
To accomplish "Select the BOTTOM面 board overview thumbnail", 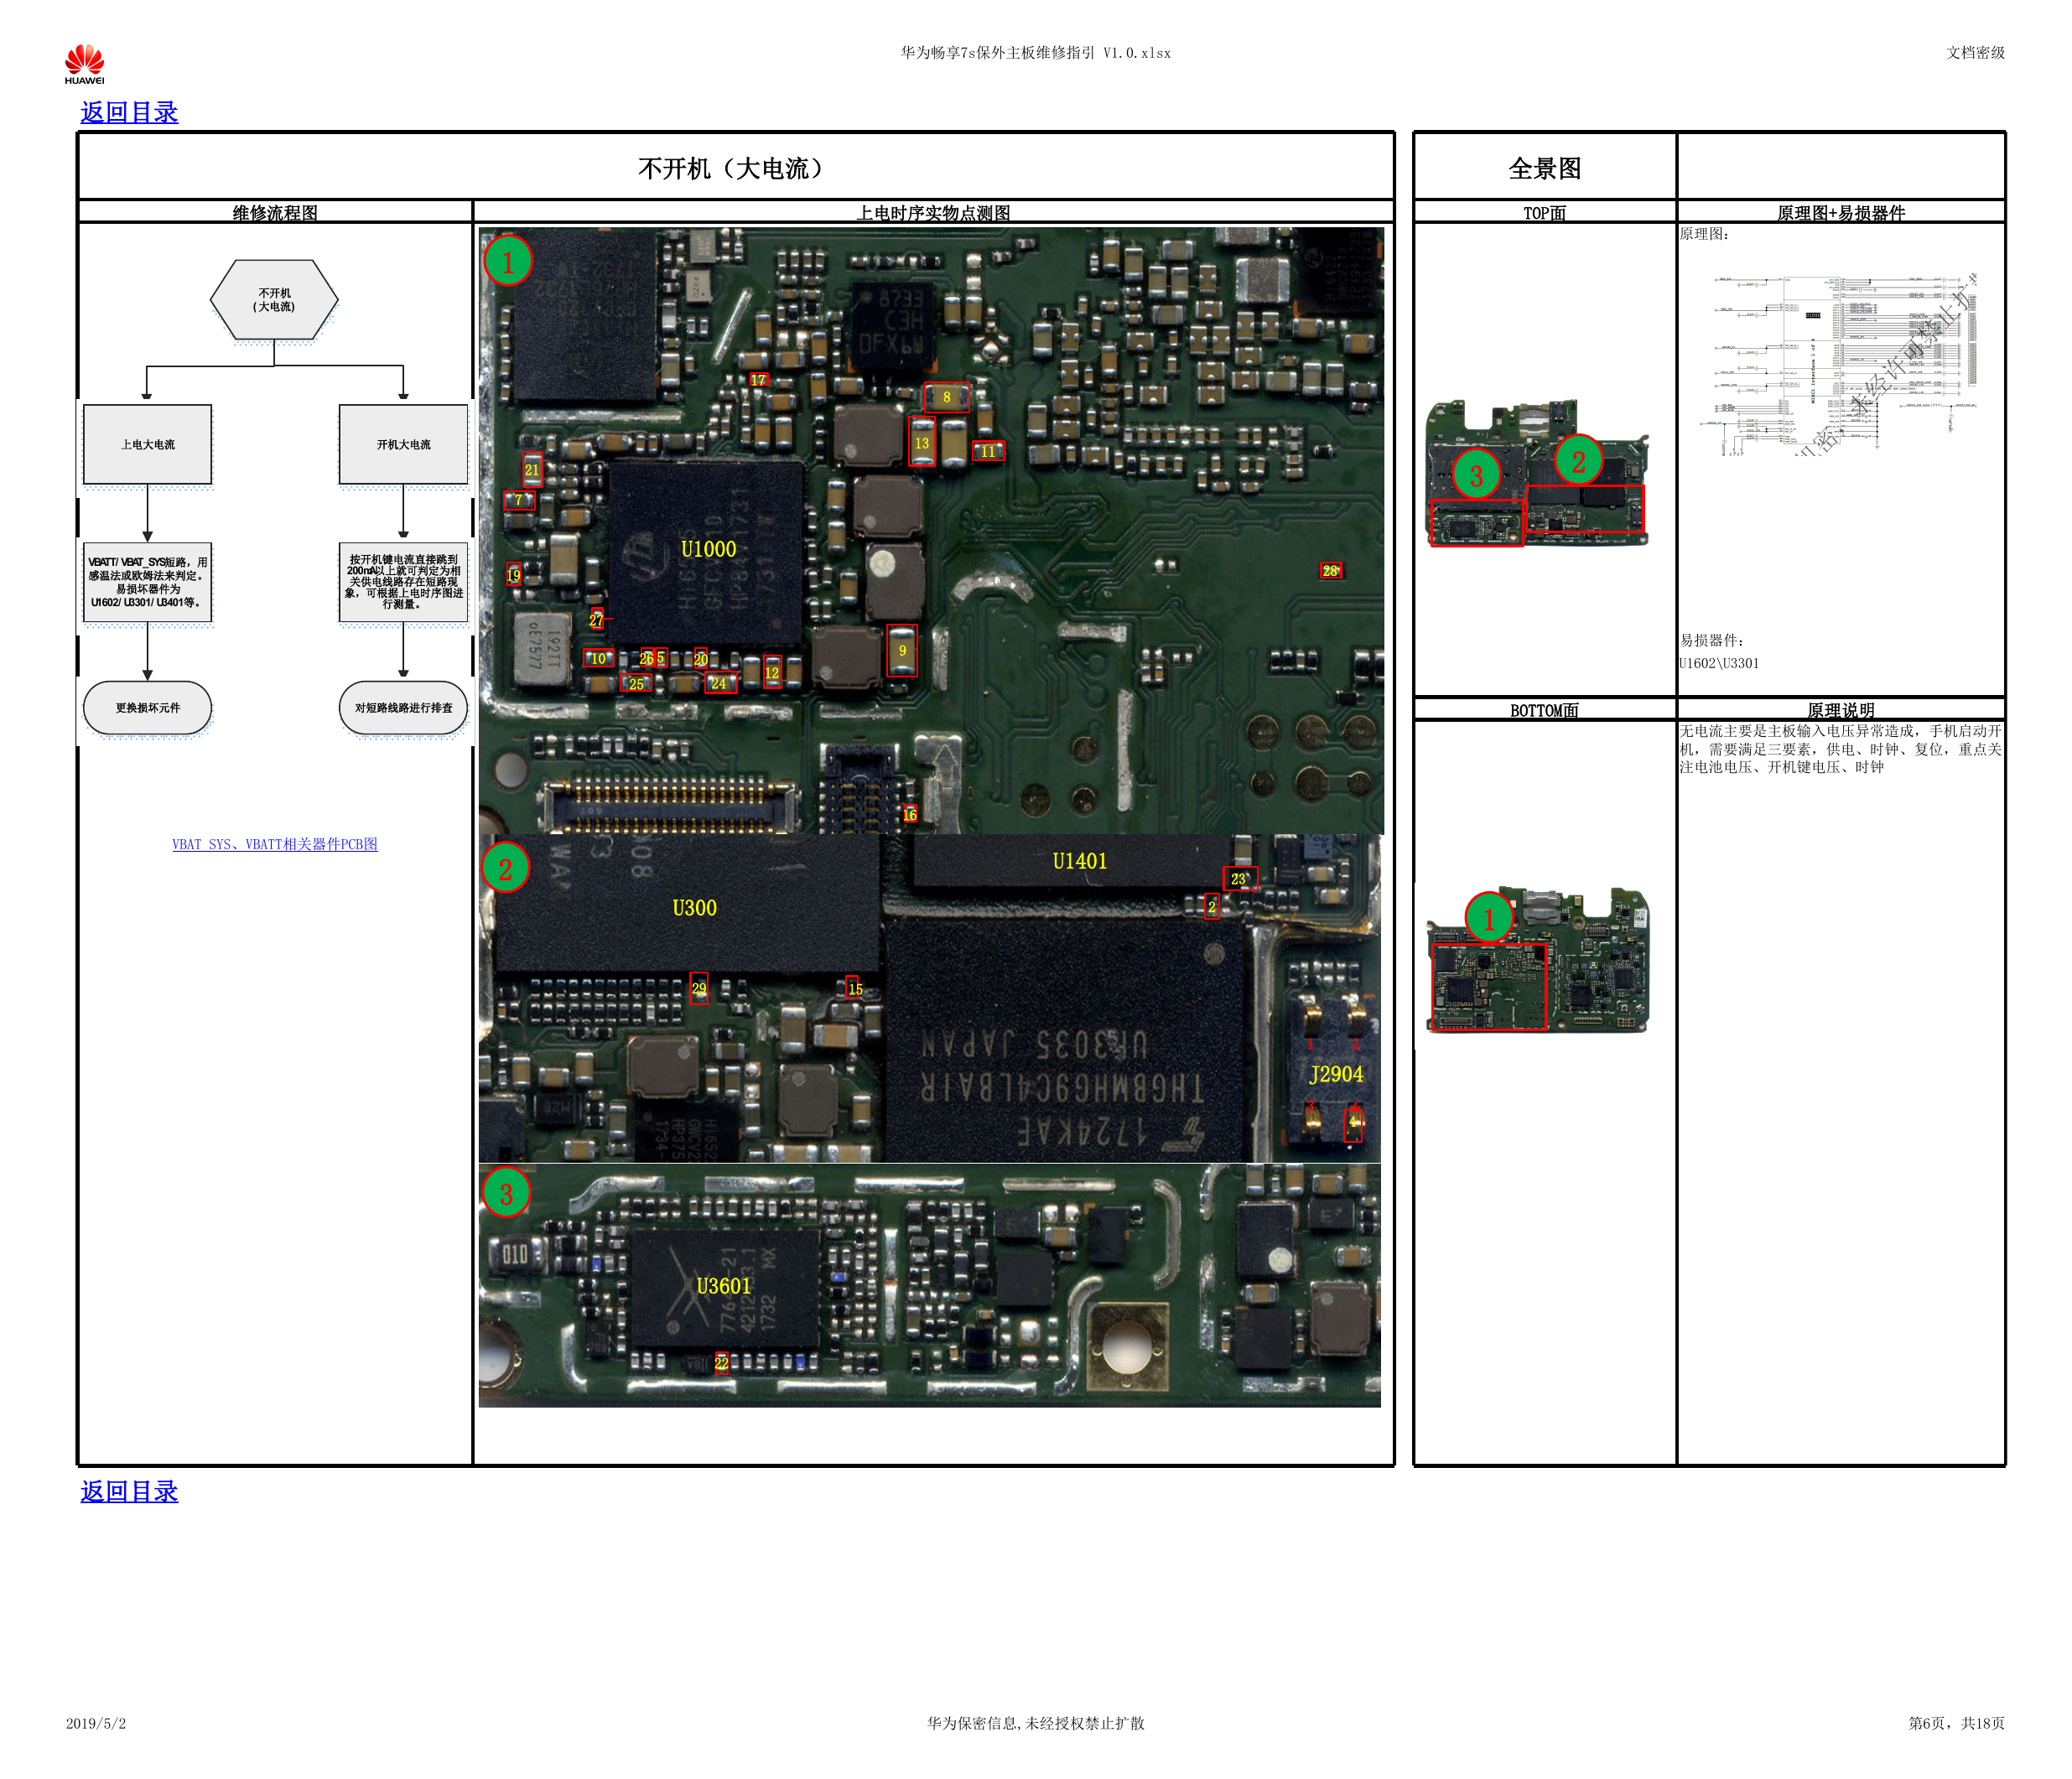I will [x=1537, y=959].
